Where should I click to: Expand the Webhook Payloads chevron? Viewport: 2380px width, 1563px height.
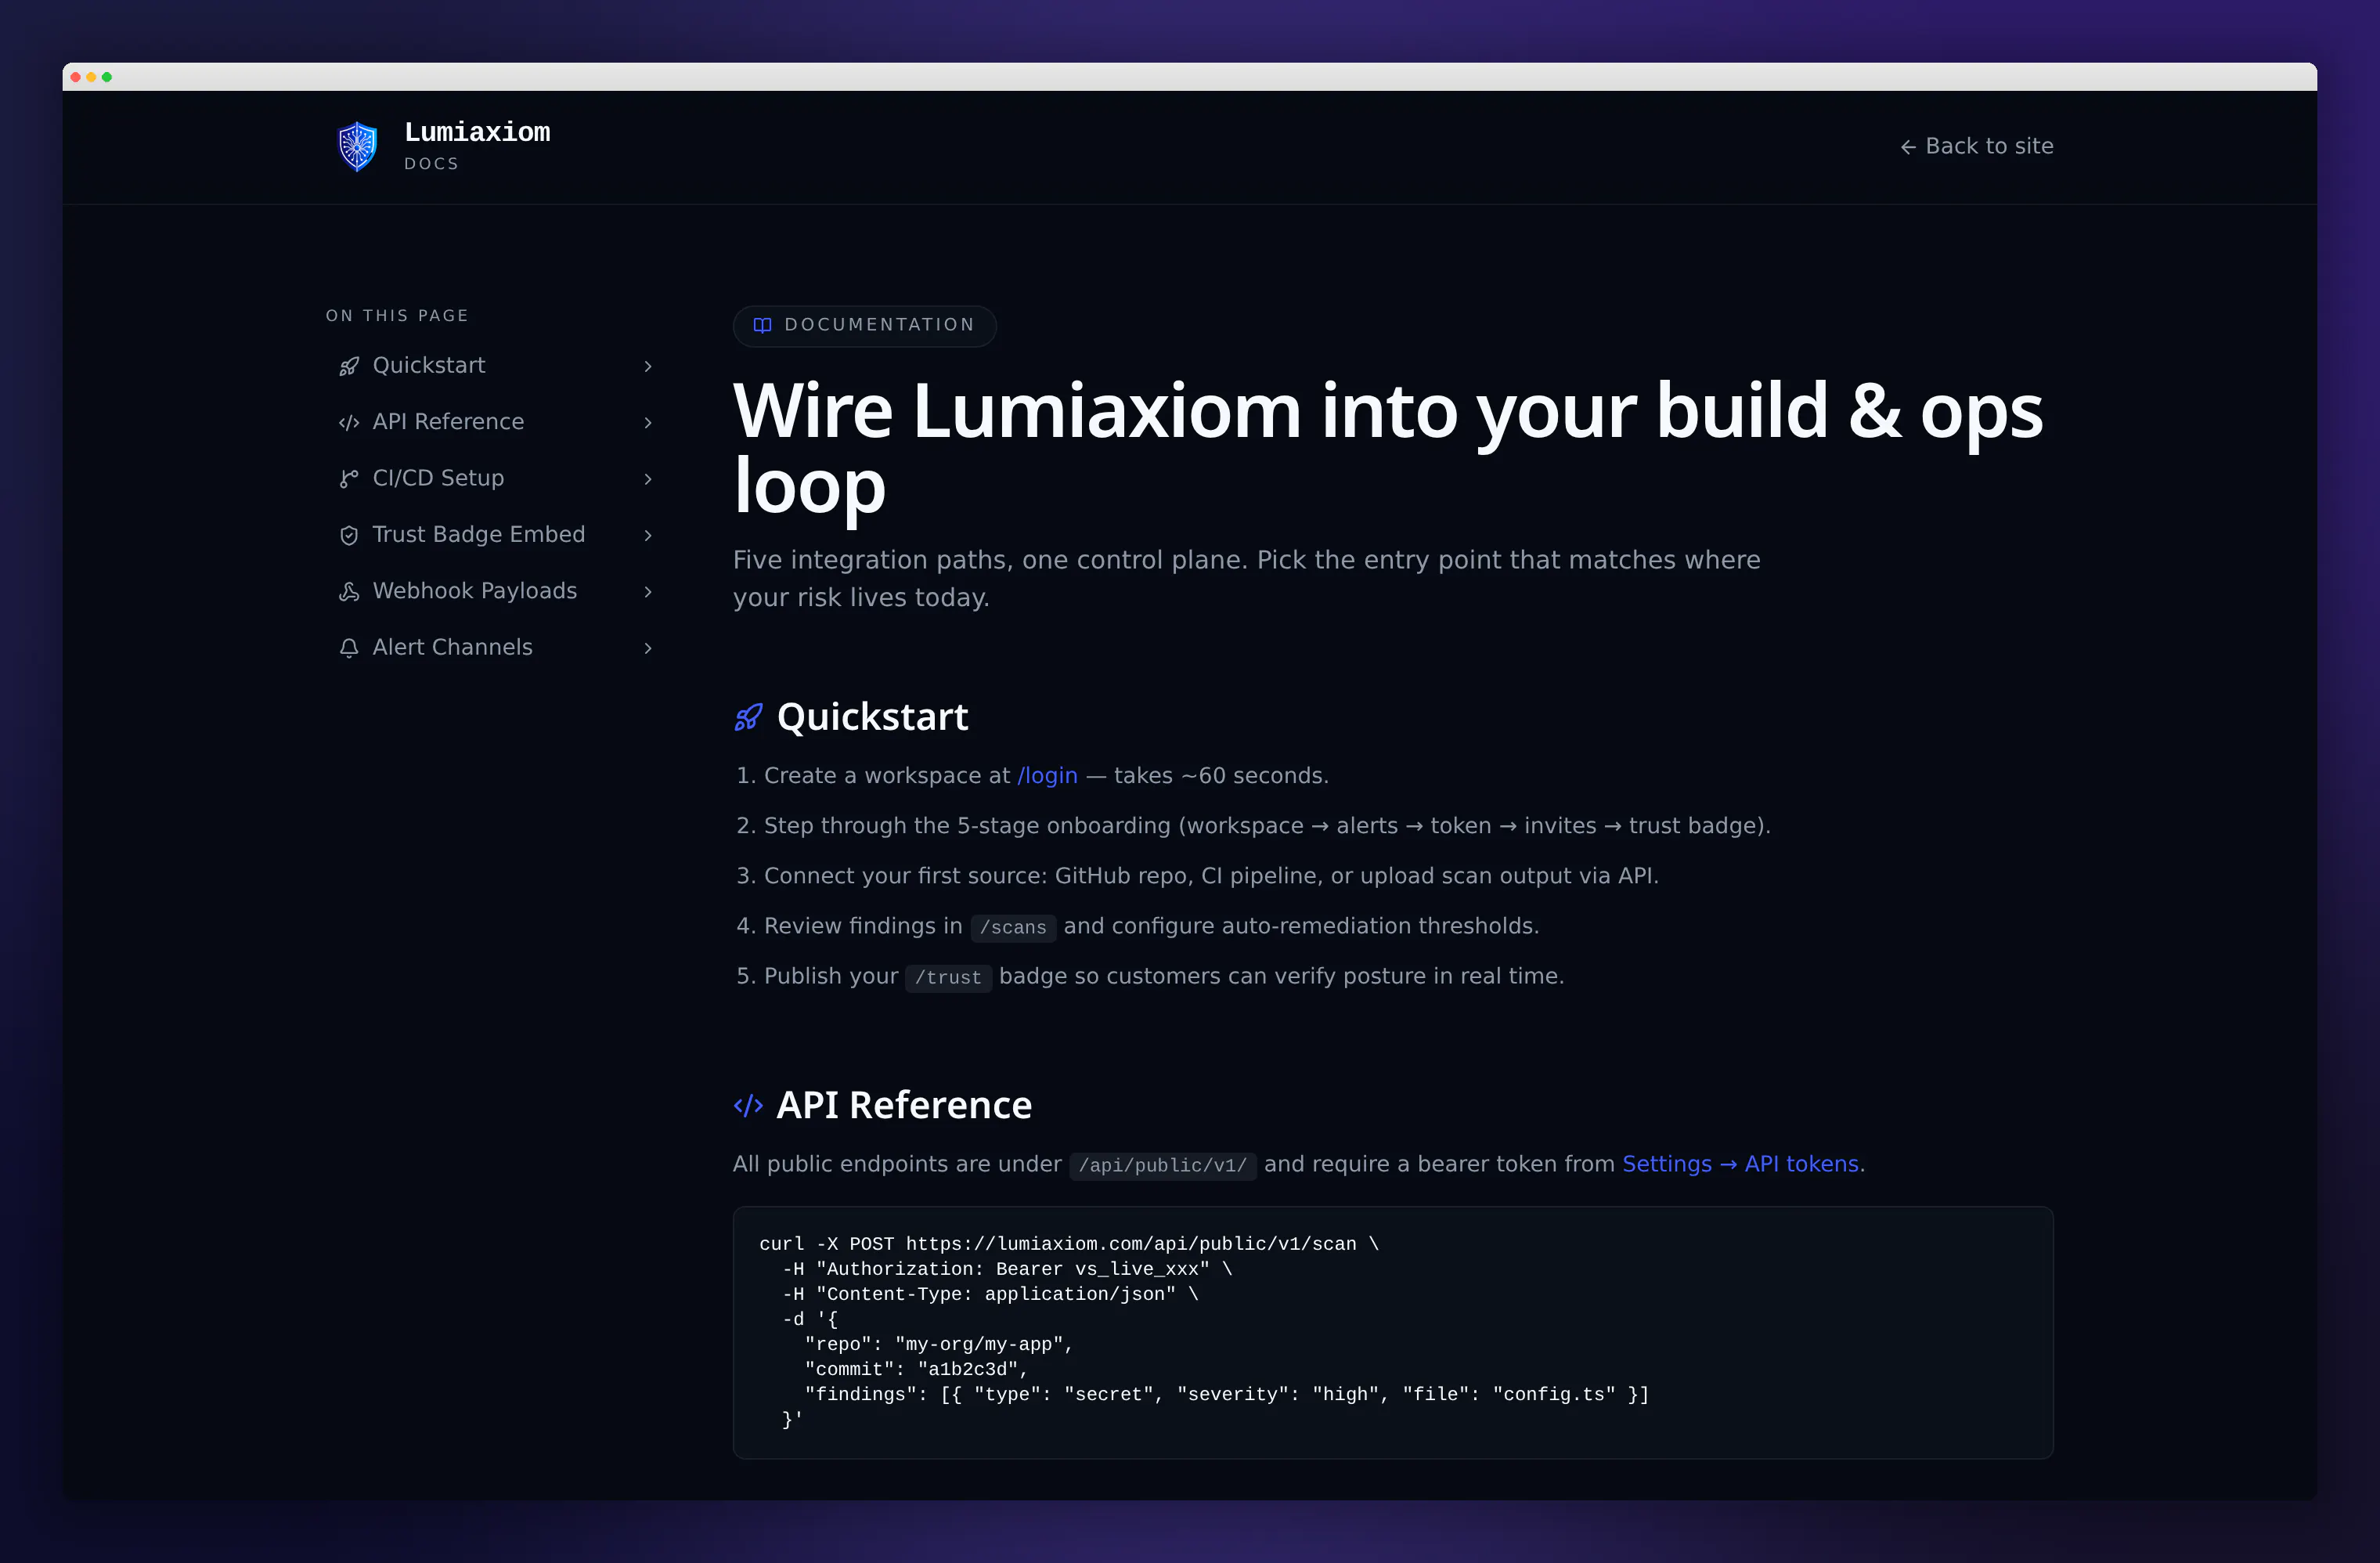648,592
